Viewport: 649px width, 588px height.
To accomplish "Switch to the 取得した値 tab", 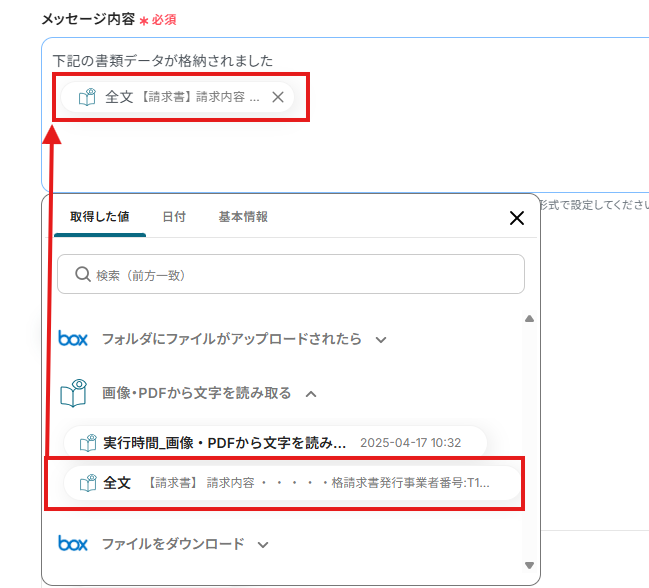I will coord(100,217).
